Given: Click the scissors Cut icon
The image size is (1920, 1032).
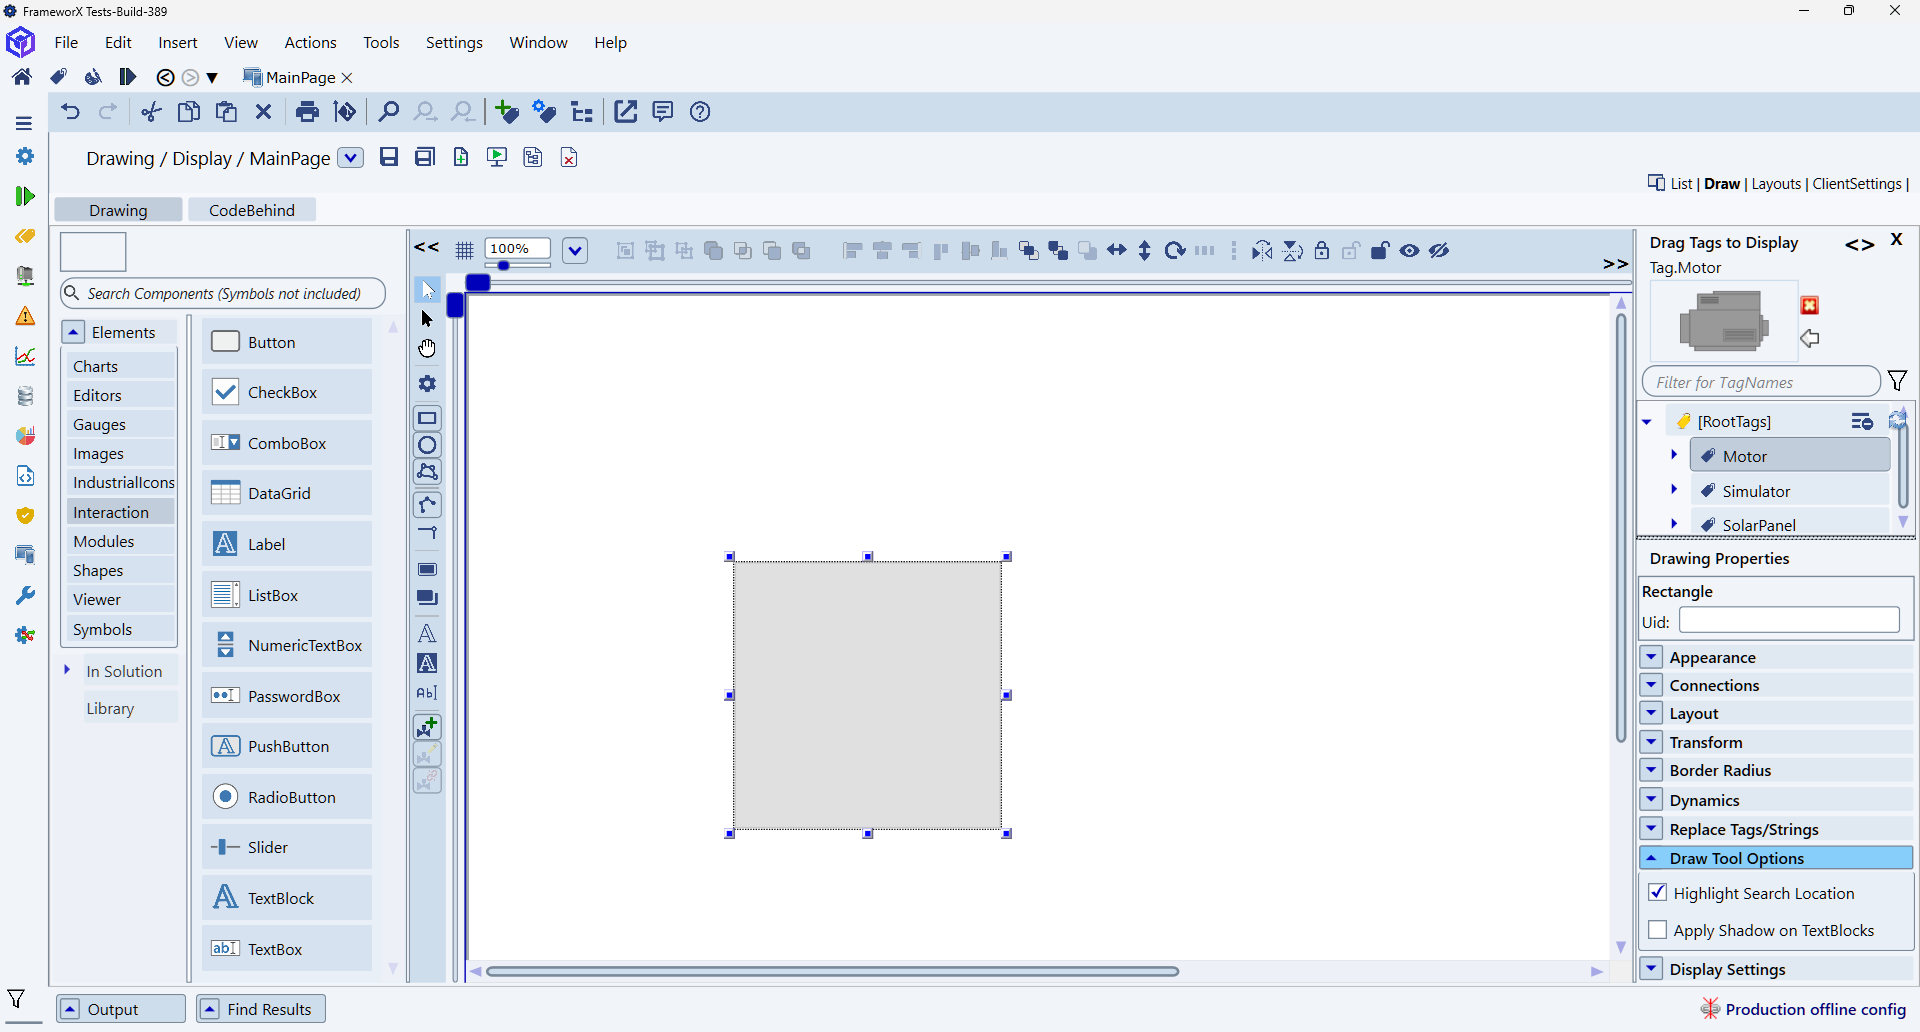Looking at the screenshot, I should click(x=151, y=112).
